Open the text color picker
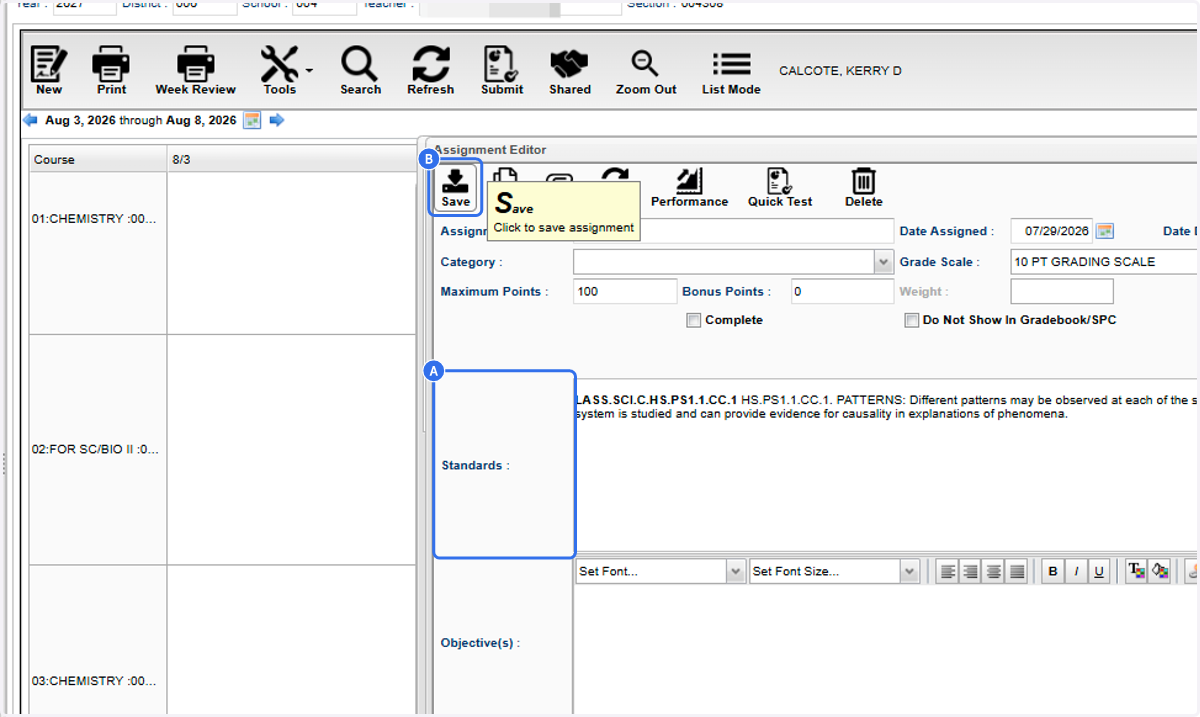 click(x=1137, y=571)
